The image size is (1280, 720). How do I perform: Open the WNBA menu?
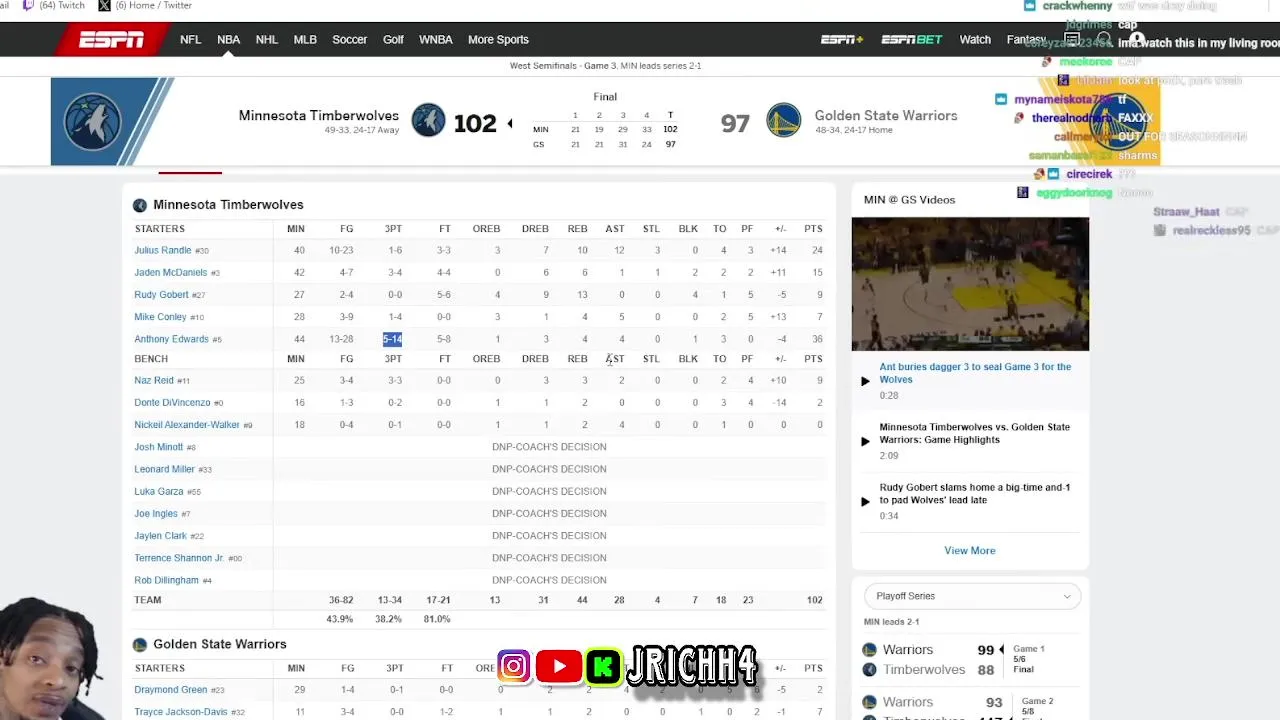tap(436, 40)
